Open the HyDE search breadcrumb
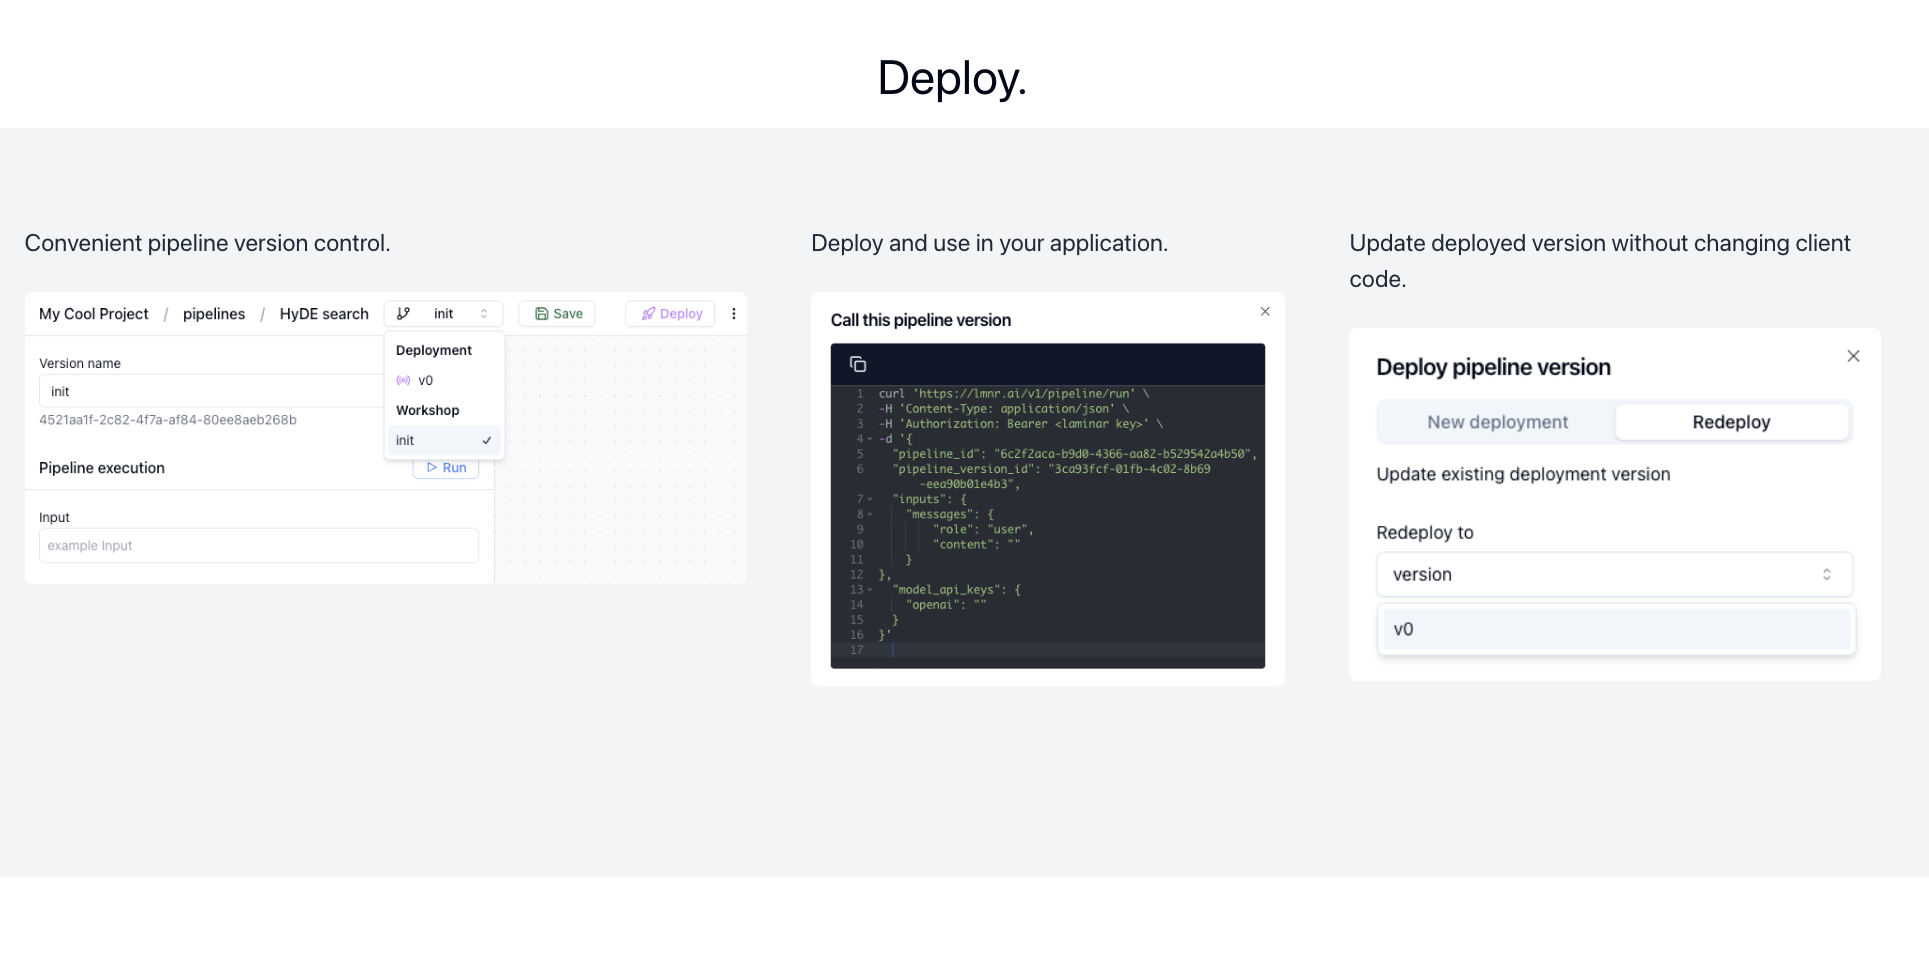 coord(324,314)
